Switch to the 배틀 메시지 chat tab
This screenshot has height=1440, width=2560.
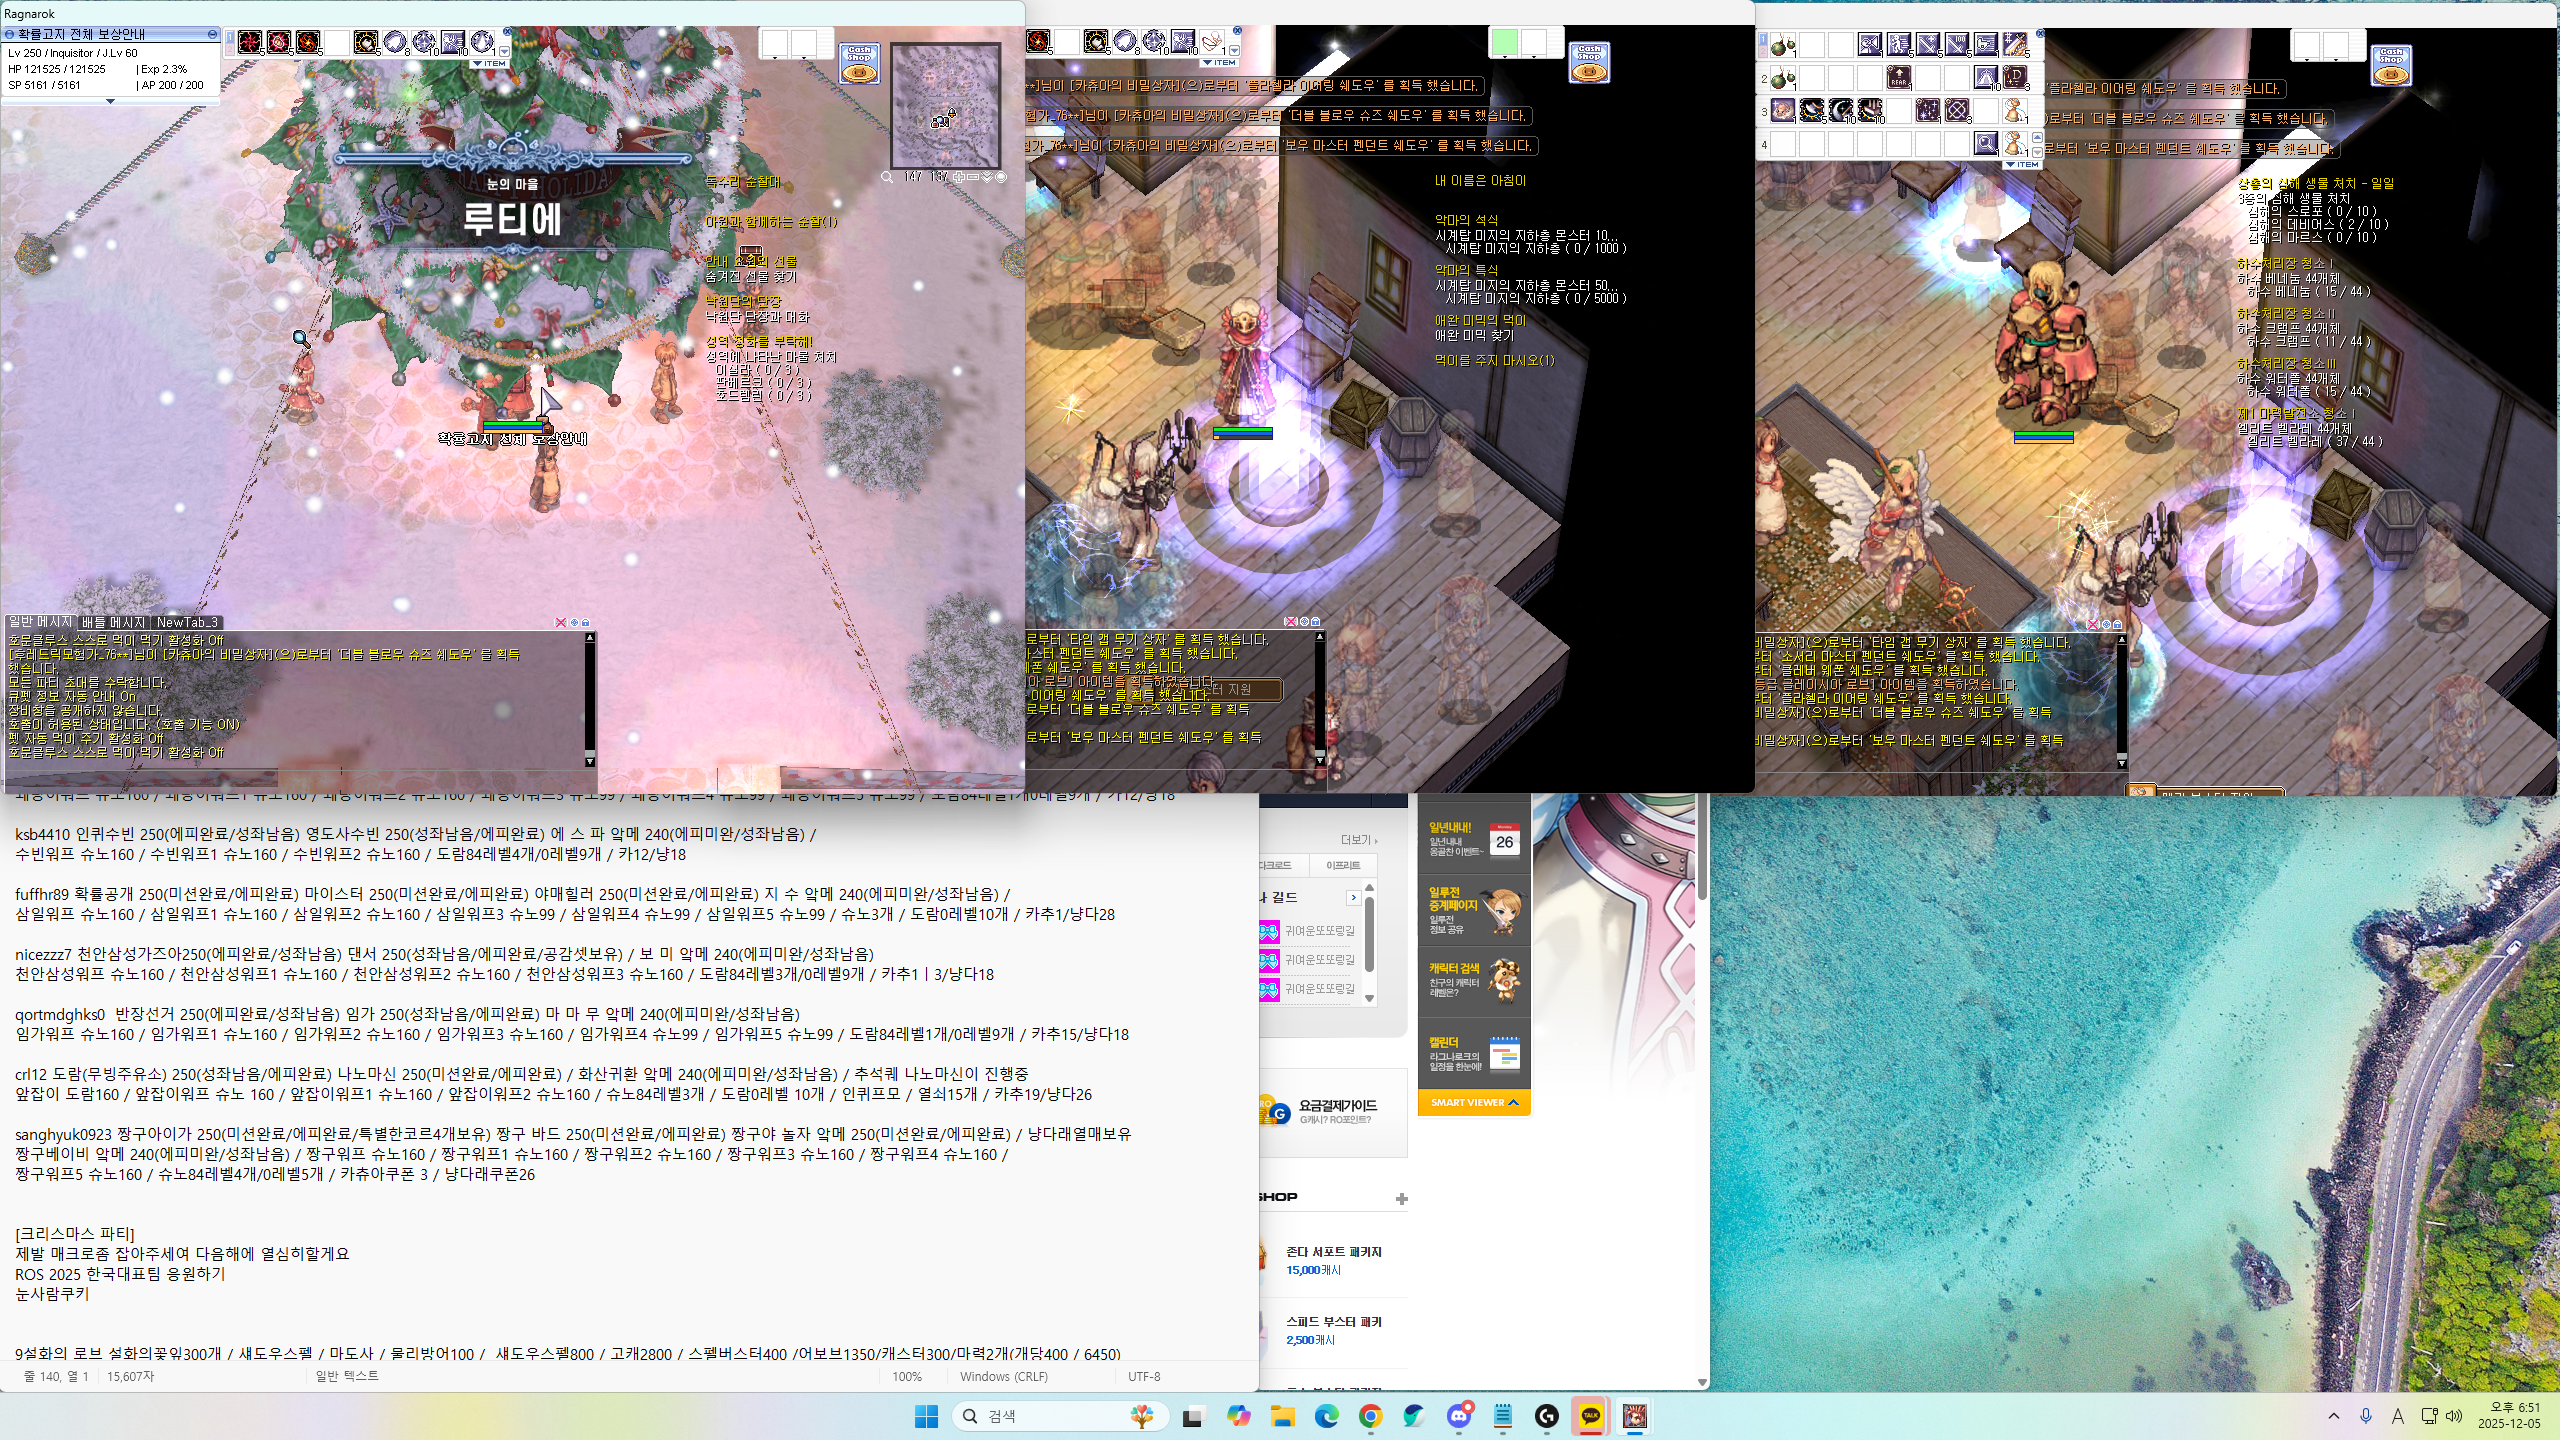pyautogui.click(x=113, y=622)
